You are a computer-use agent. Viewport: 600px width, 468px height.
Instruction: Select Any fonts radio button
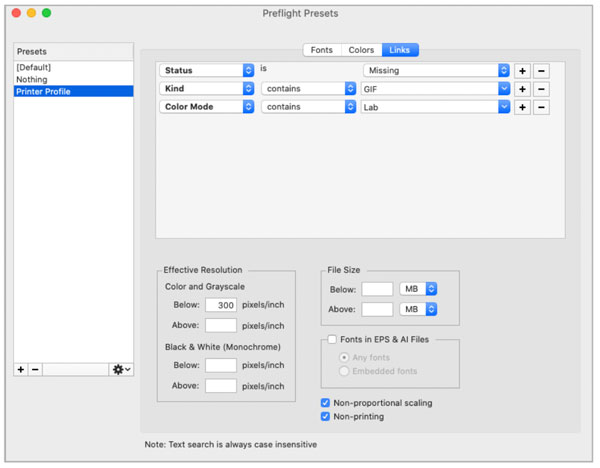[344, 357]
